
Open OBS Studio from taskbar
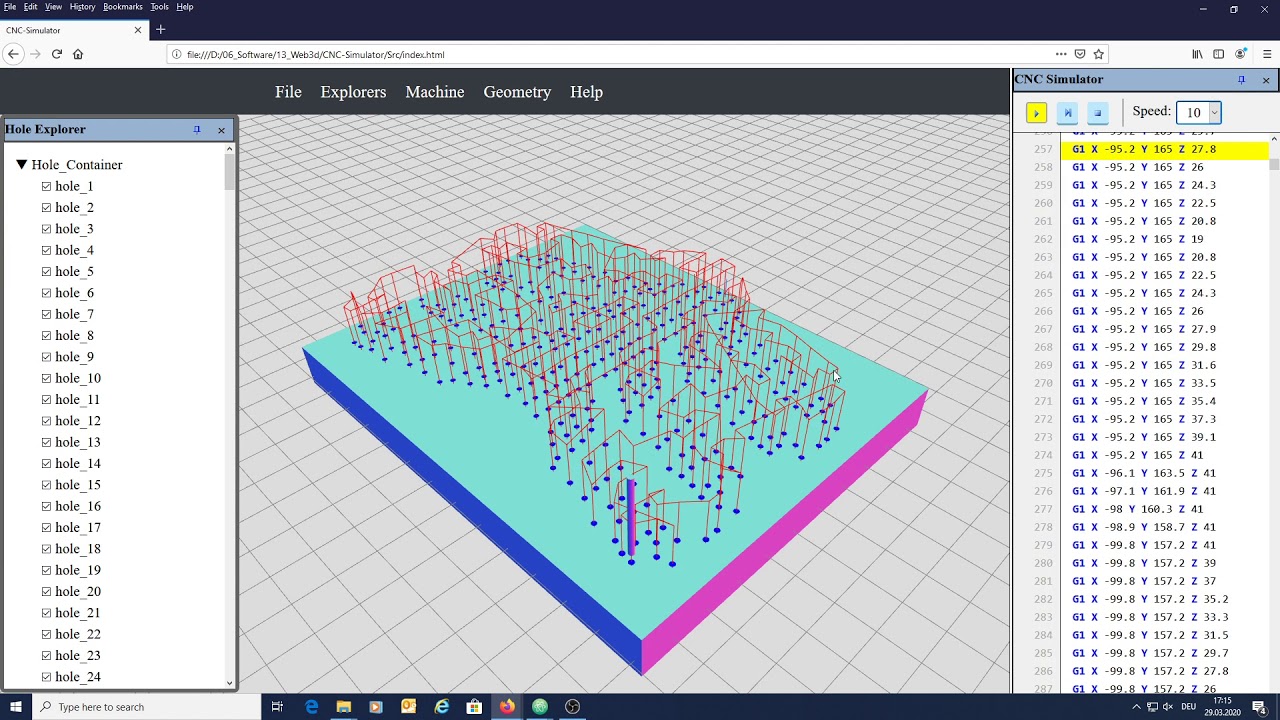(x=572, y=707)
